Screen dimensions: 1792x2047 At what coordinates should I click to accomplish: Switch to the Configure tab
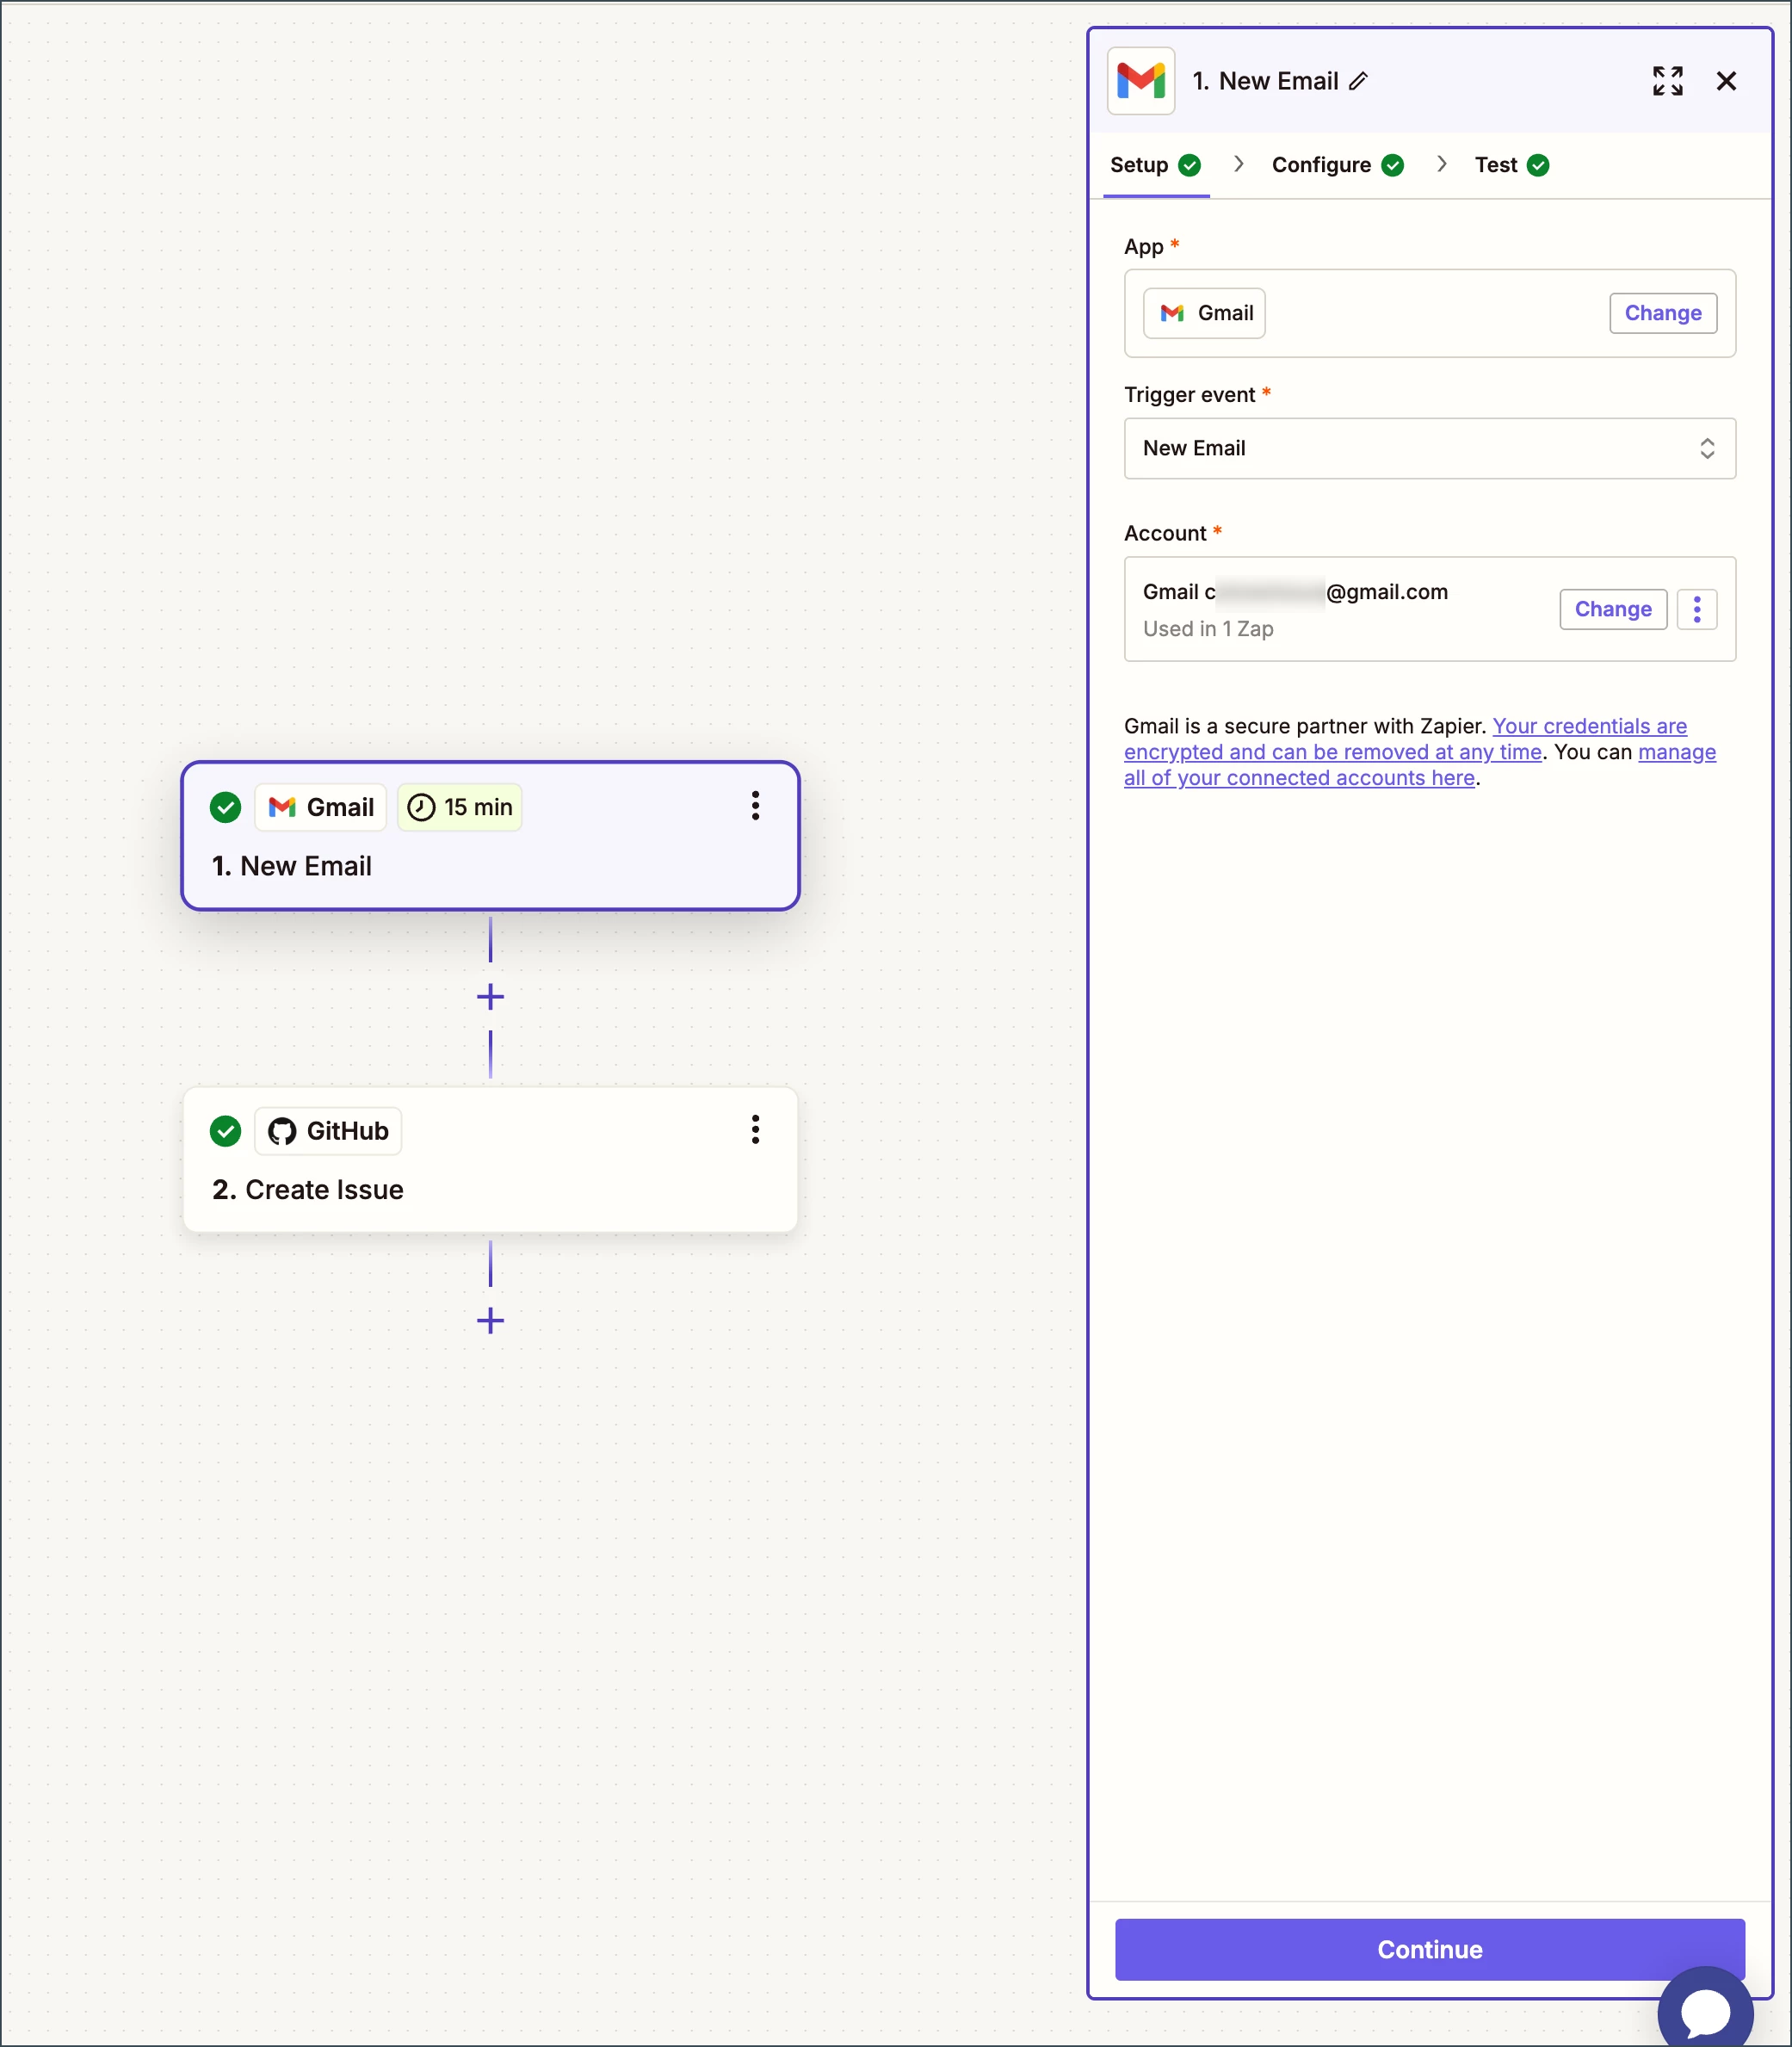(x=1337, y=165)
